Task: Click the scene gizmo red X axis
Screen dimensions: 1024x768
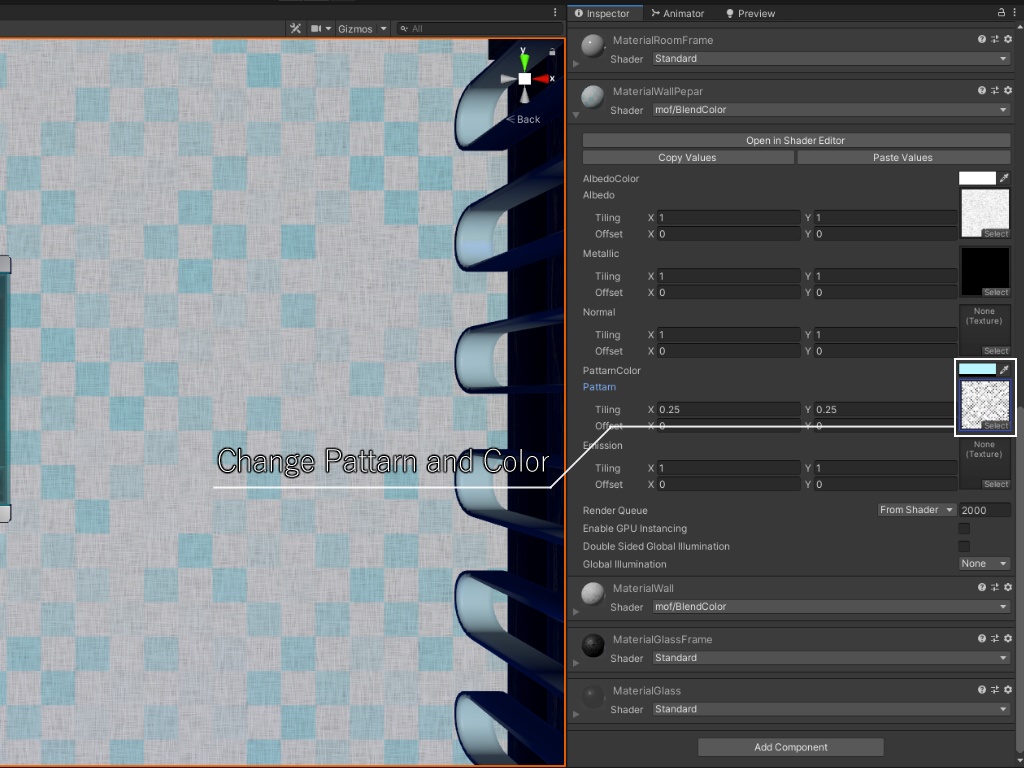Action: point(541,79)
